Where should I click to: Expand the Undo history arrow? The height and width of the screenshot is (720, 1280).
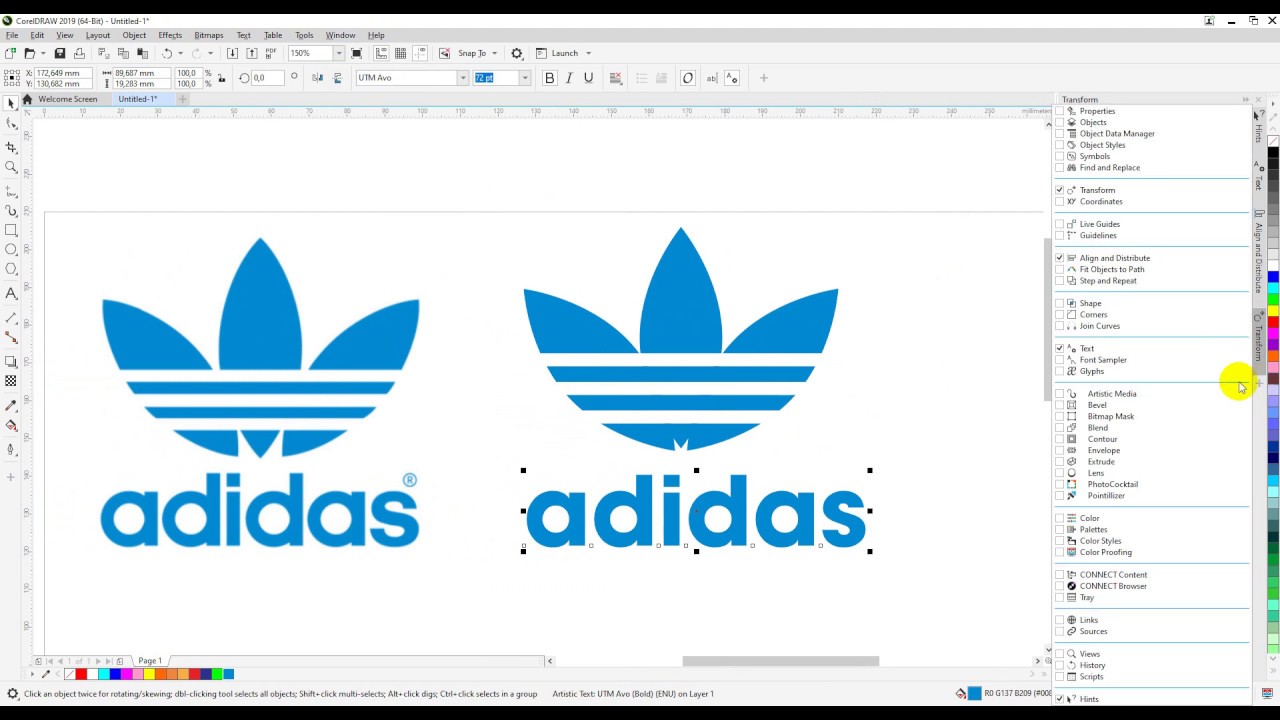180,53
